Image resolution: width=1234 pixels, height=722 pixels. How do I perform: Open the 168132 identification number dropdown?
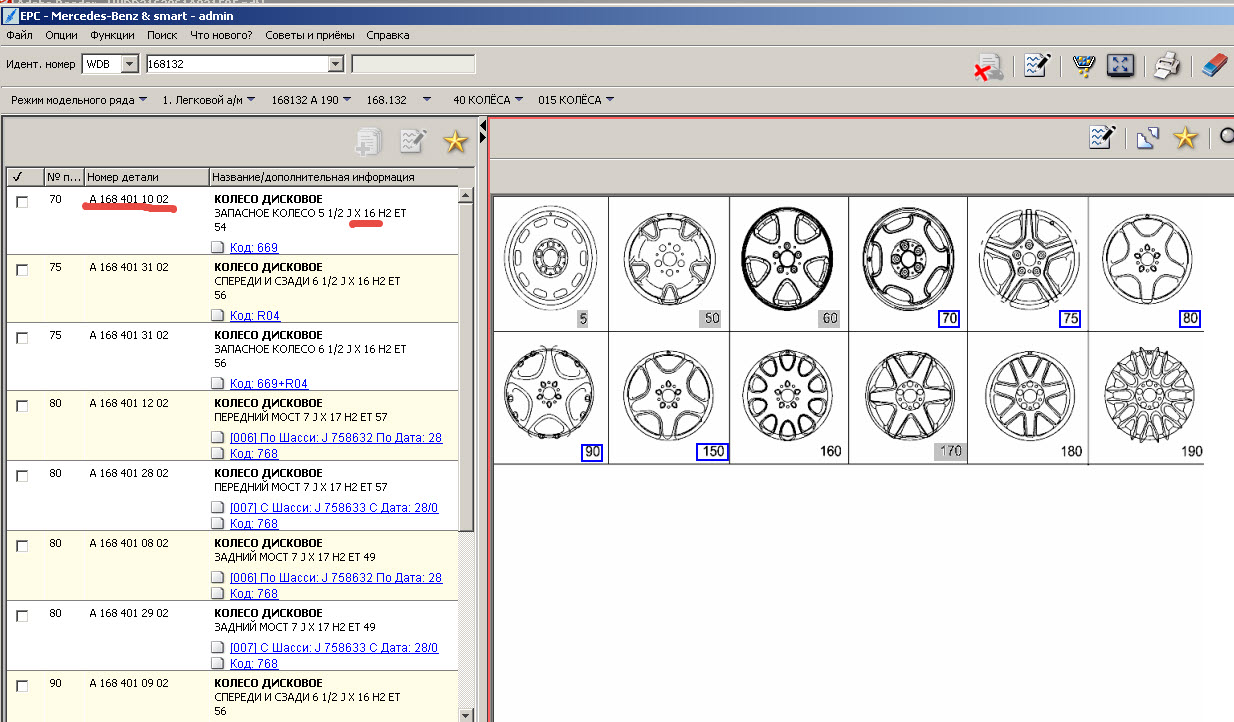click(x=335, y=64)
